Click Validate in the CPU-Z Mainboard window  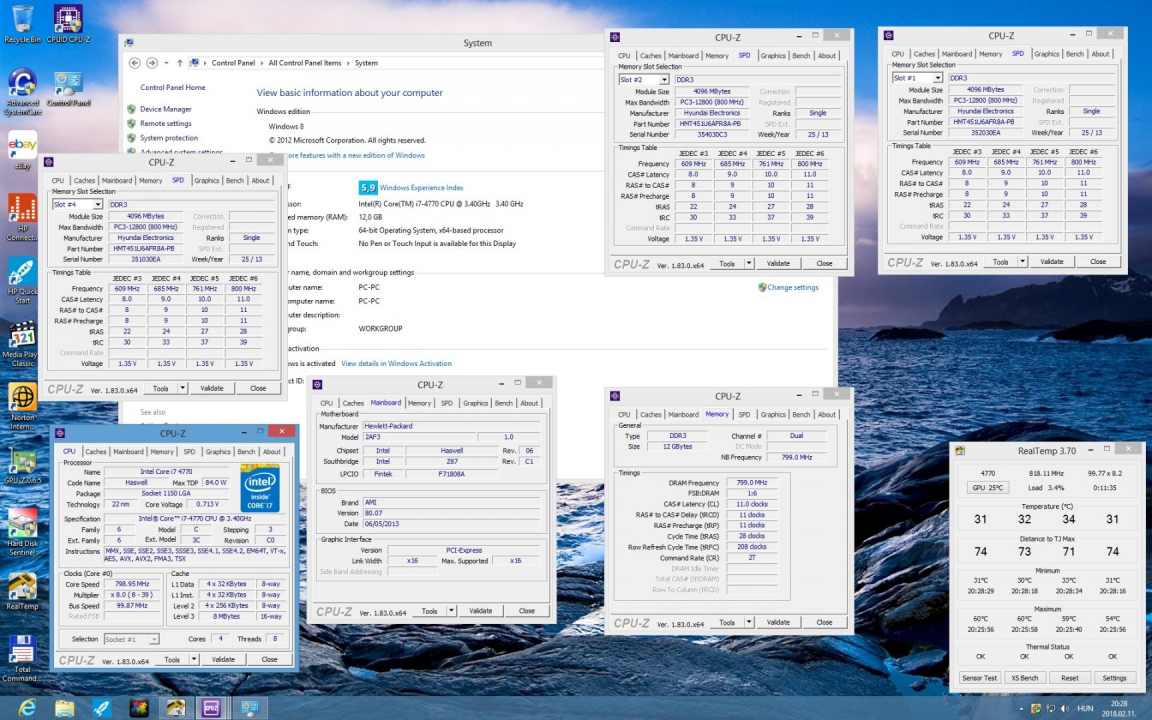(x=480, y=611)
